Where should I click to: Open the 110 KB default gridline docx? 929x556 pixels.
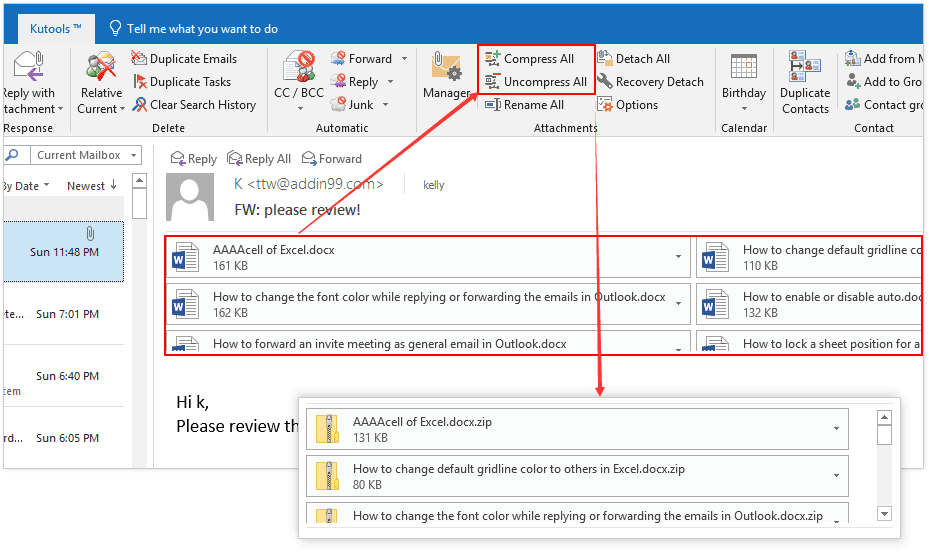pyautogui.click(x=809, y=257)
